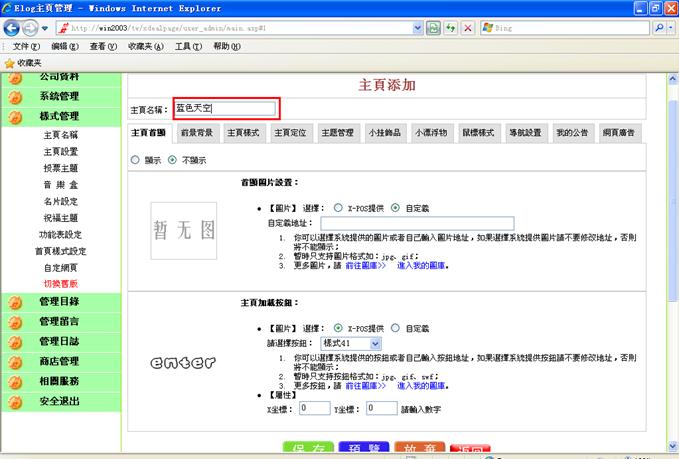The image size is (679, 459).
Task: Click the green 保存 button
Action: point(307,451)
